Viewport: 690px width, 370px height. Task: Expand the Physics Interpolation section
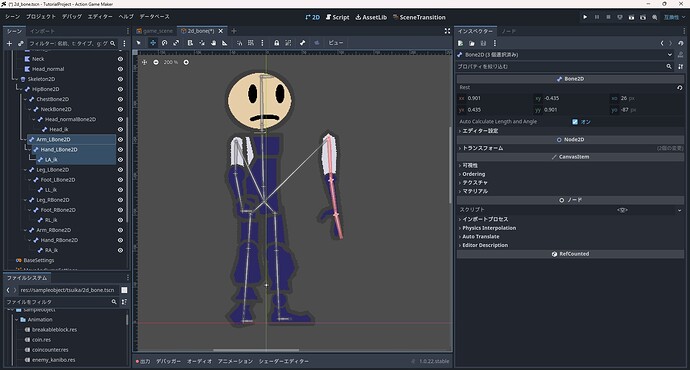488,228
